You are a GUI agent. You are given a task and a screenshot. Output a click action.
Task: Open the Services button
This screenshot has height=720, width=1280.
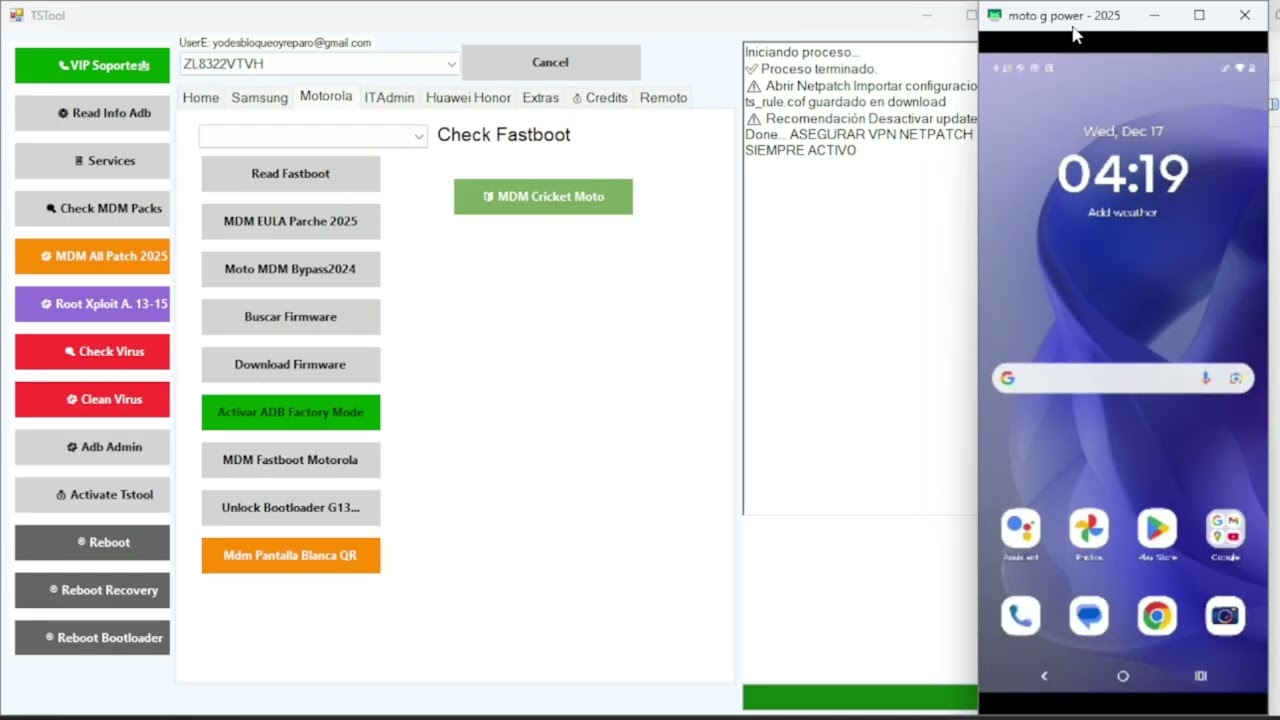[x=92, y=161]
